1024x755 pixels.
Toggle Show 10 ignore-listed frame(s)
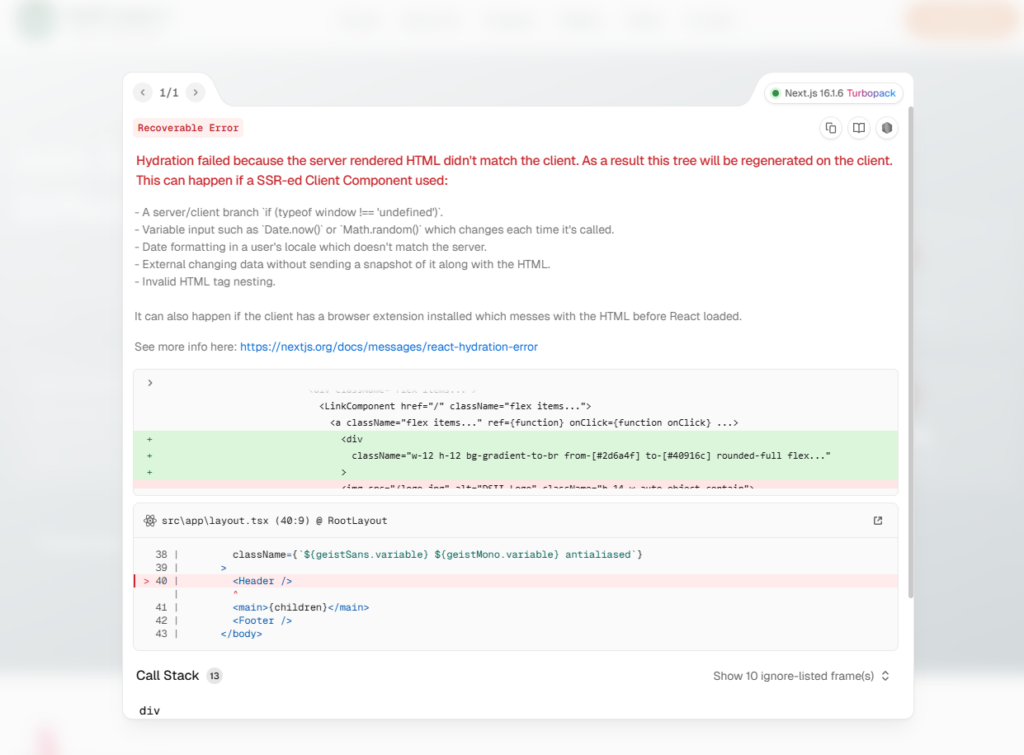tap(793, 676)
